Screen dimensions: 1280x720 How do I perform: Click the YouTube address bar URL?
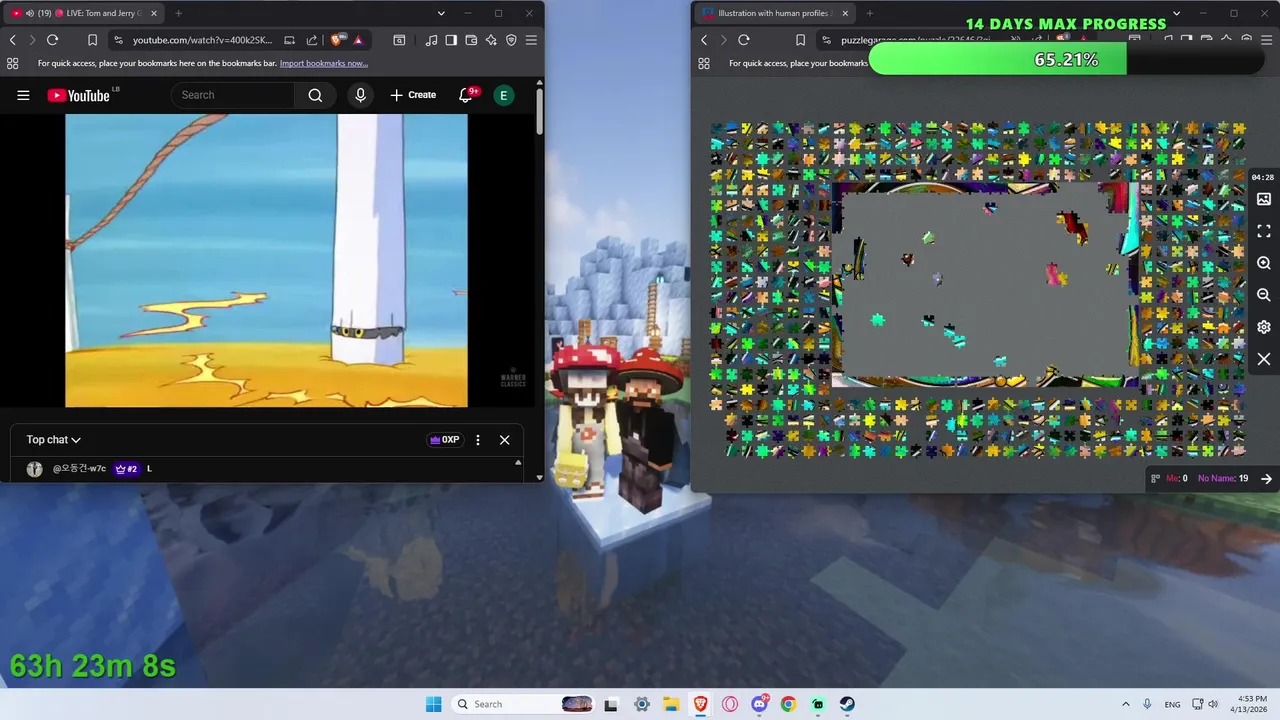[x=202, y=40]
